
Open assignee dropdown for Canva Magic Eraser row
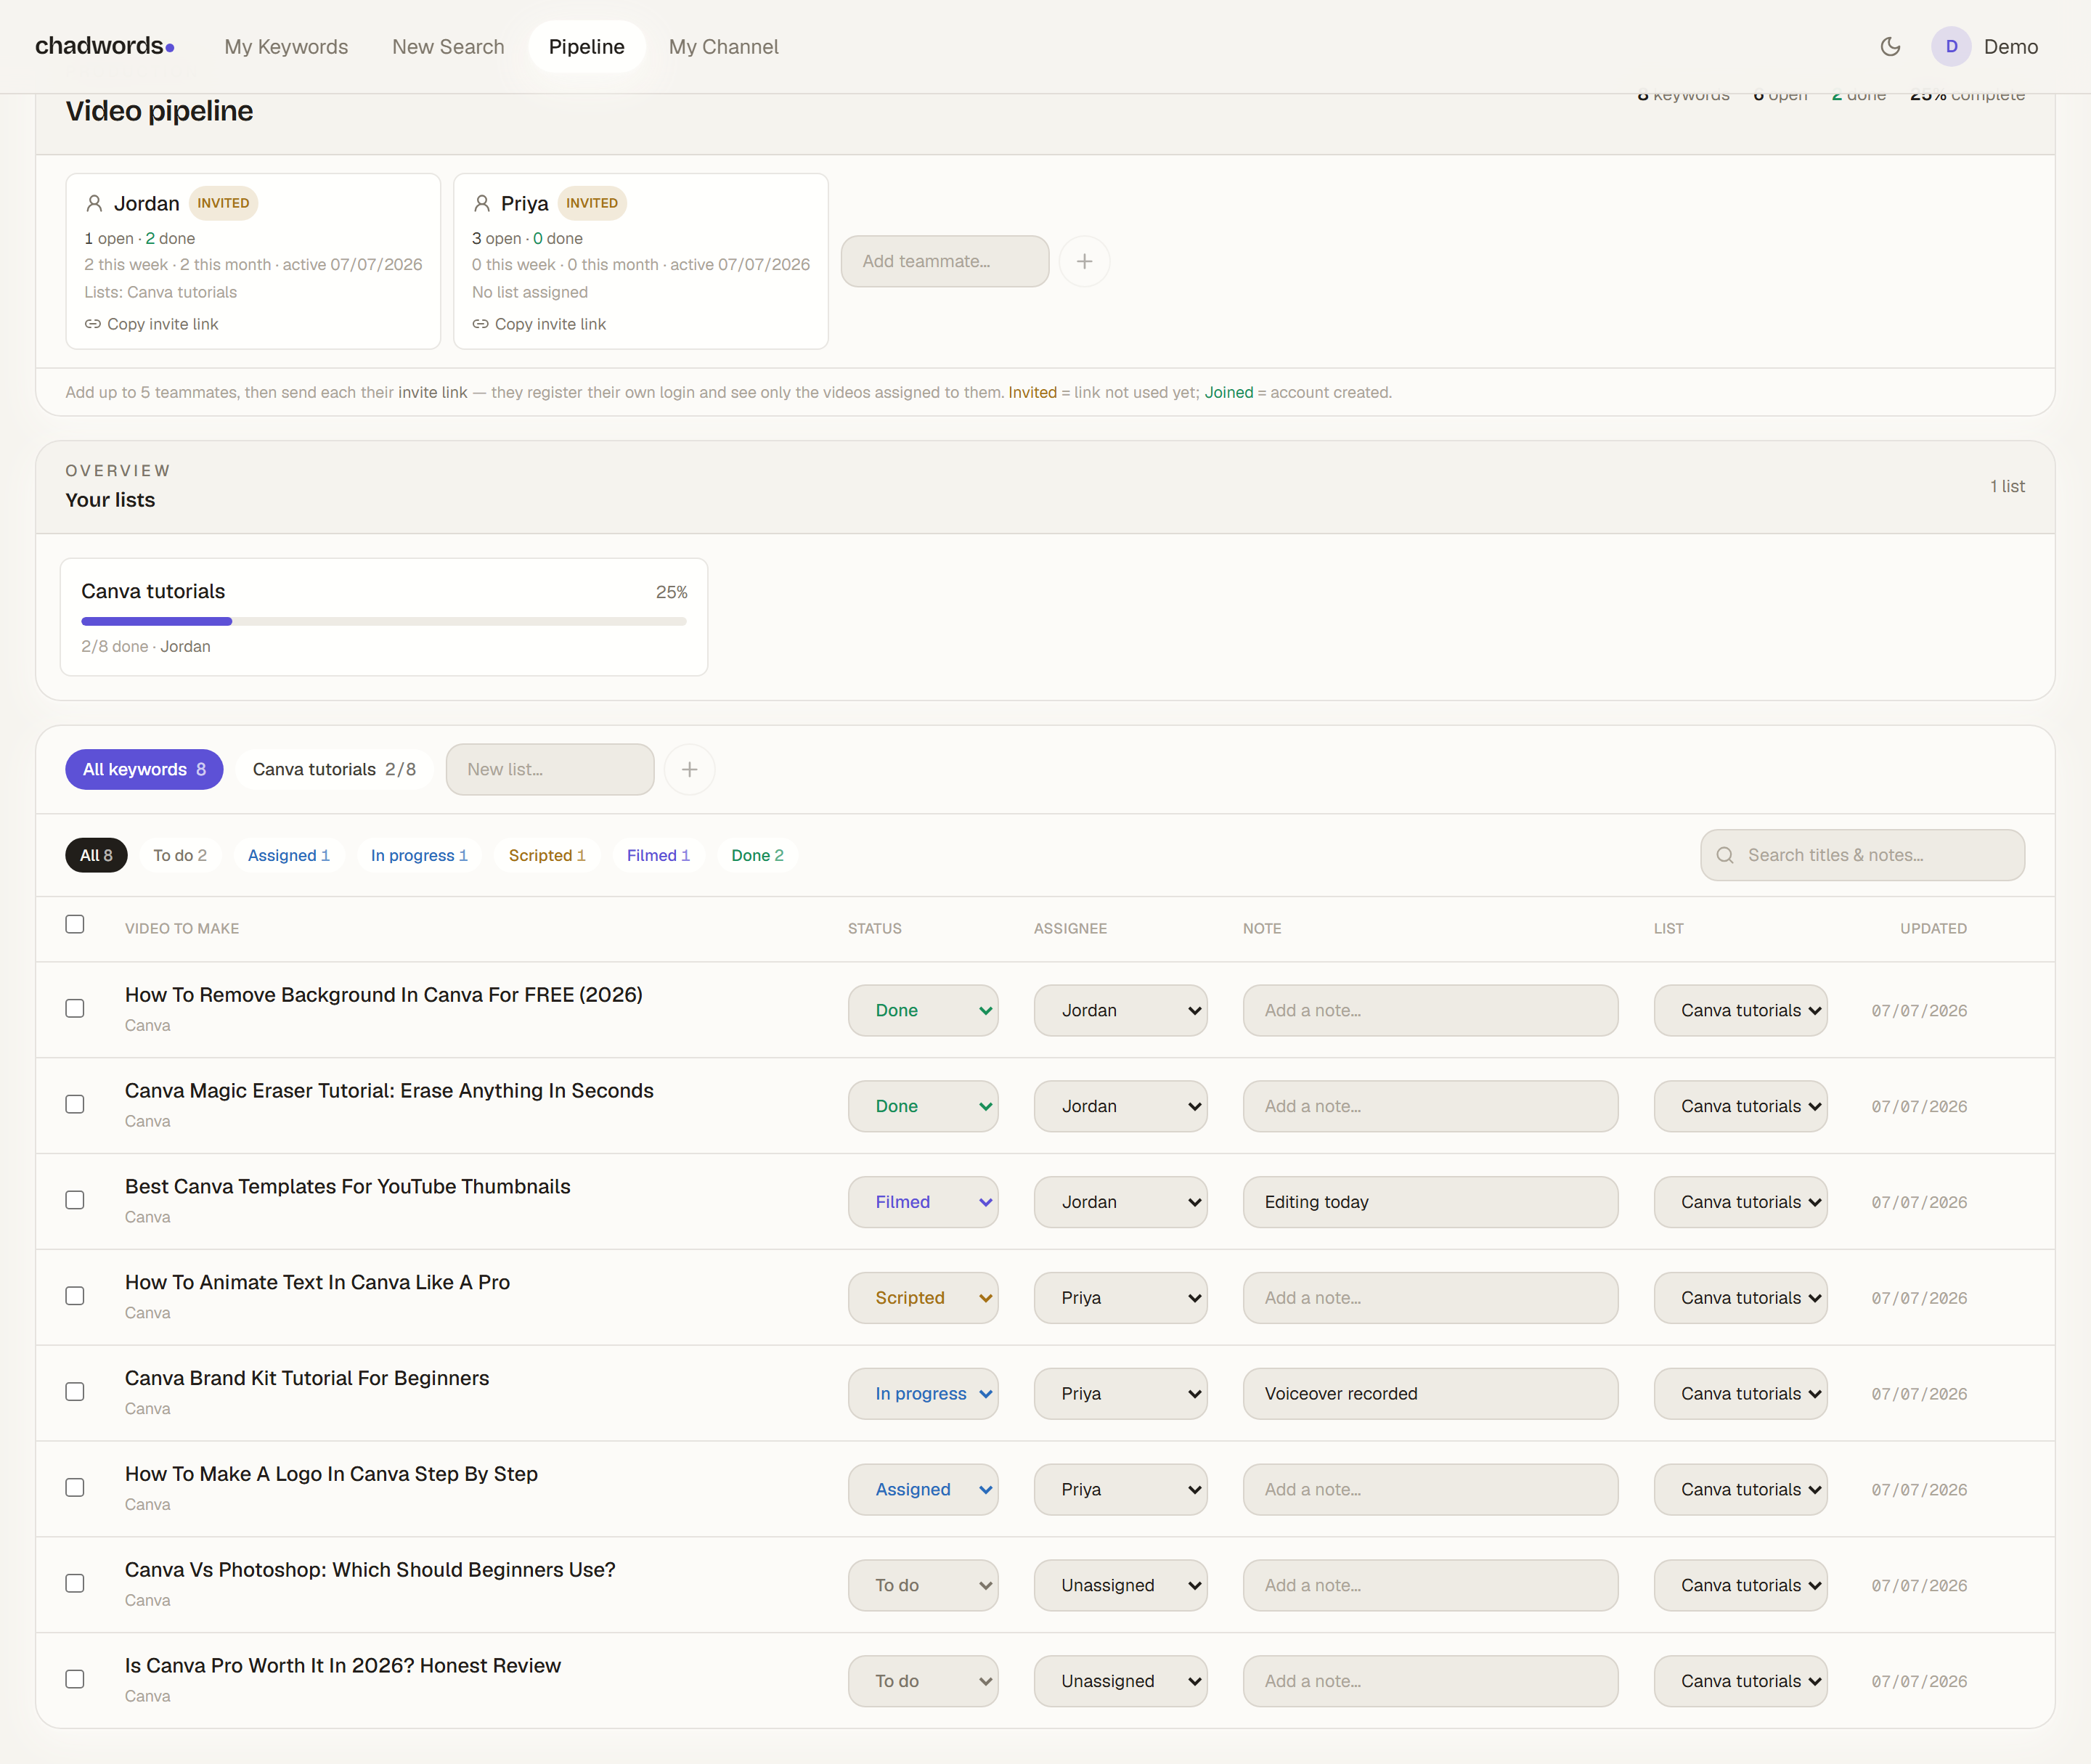(1120, 1106)
